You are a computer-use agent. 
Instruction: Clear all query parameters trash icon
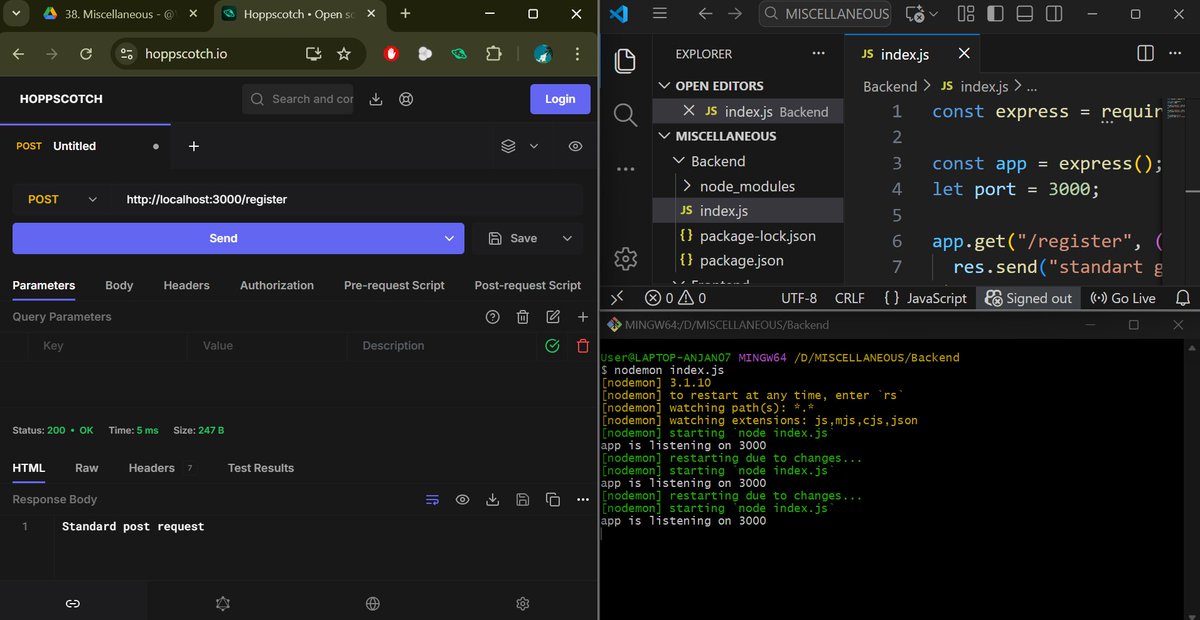pyautogui.click(x=522, y=317)
